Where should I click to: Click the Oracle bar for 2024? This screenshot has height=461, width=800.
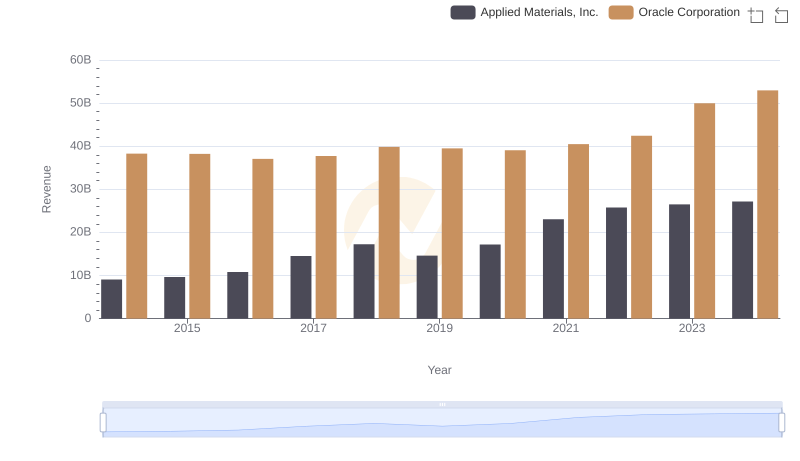(767, 204)
